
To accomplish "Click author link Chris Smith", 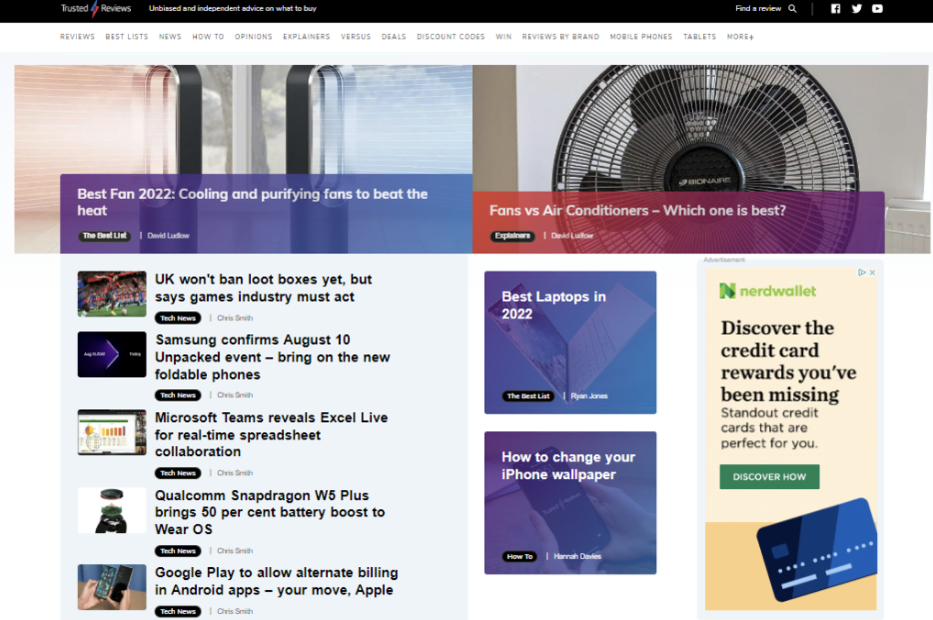I will (234, 317).
